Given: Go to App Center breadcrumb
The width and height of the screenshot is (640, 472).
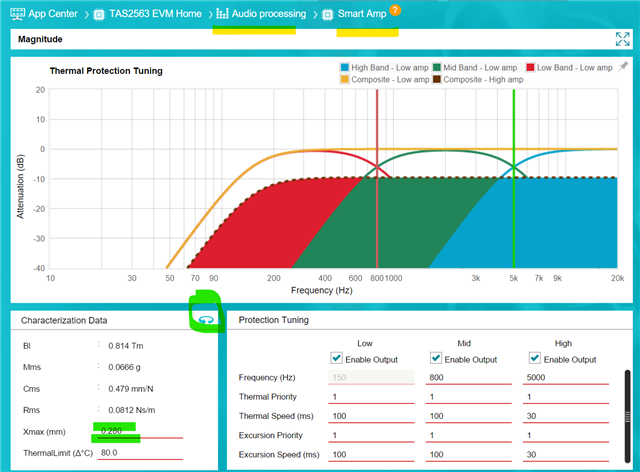Looking at the screenshot, I should pyautogui.click(x=53, y=14).
